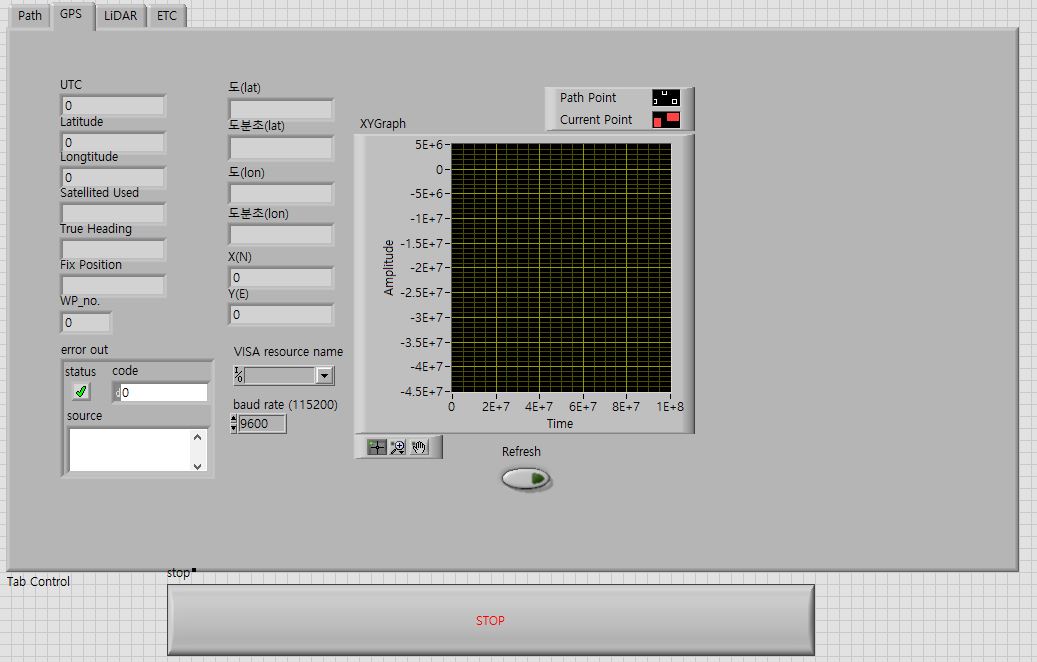Click the Y(E) value field
1037x662 pixels.
click(281, 315)
